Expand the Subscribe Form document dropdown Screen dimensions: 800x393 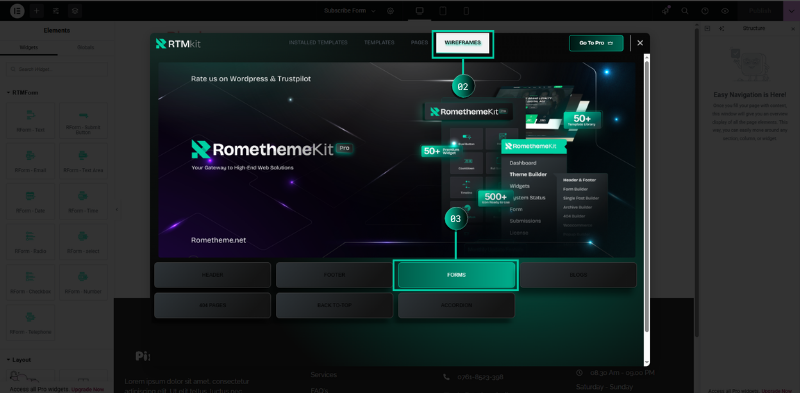pyautogui.click(x=349, y=11)
